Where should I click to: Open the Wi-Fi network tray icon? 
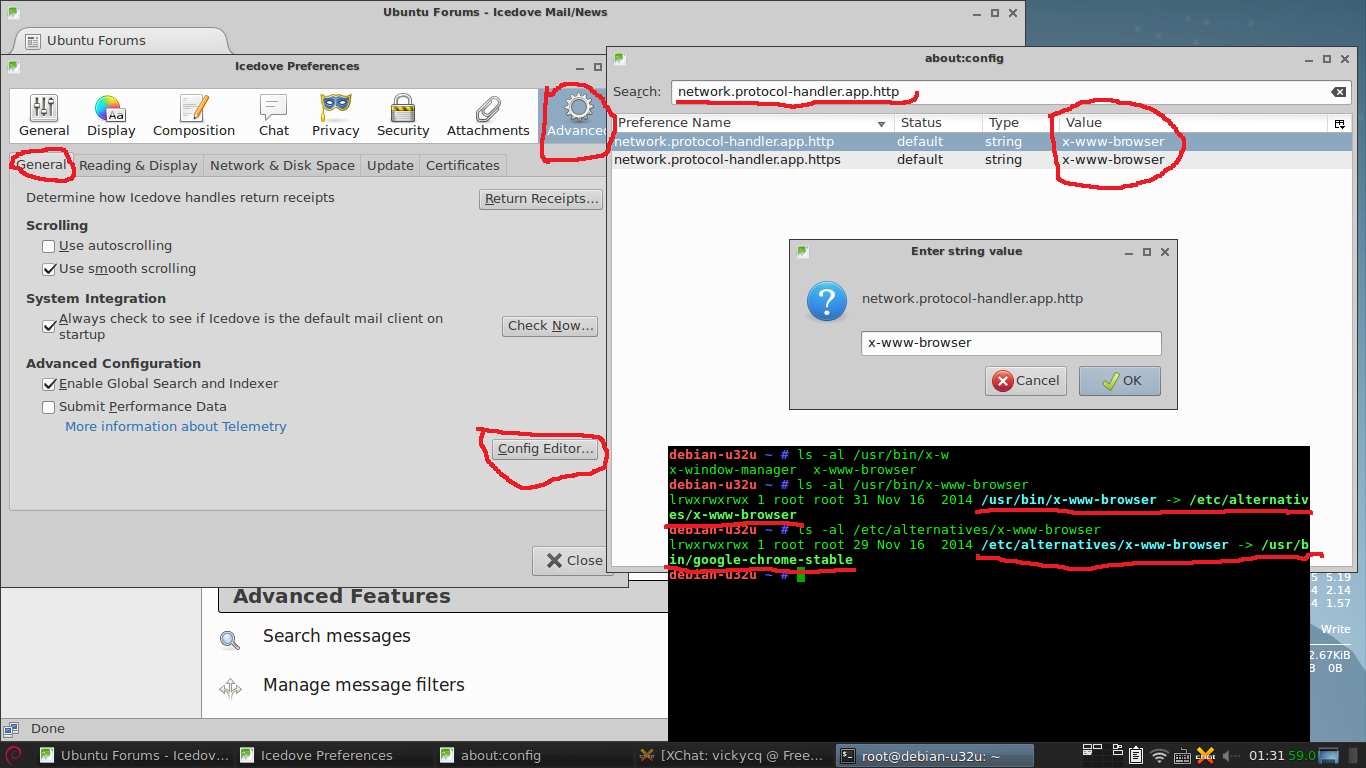1159,755
